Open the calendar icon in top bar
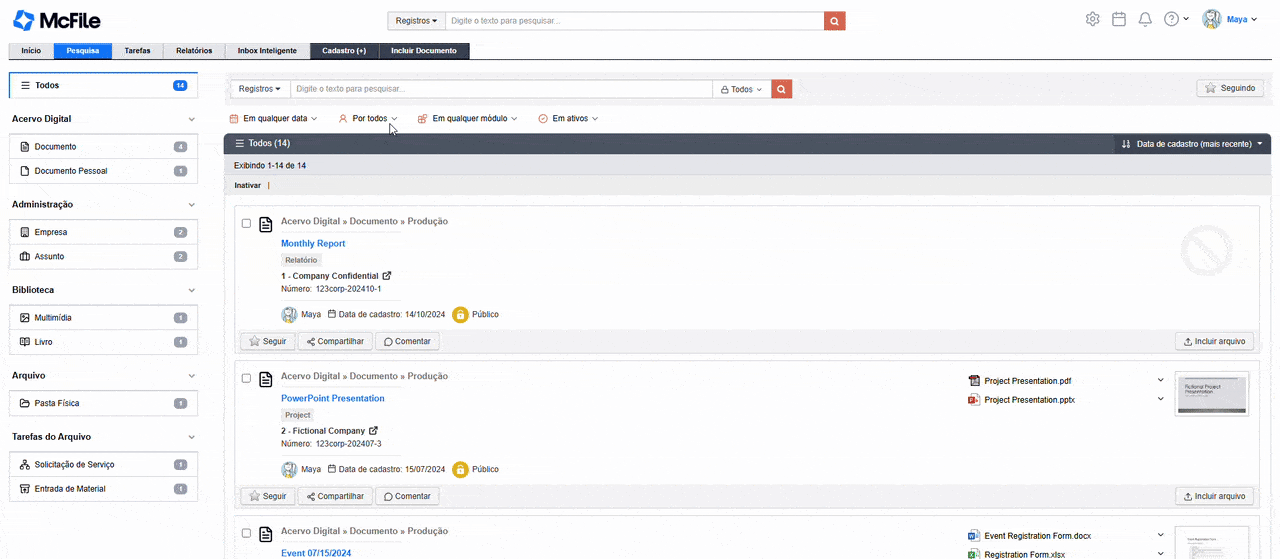This screenshot has height=559, width=1280. coord(1119,19)
